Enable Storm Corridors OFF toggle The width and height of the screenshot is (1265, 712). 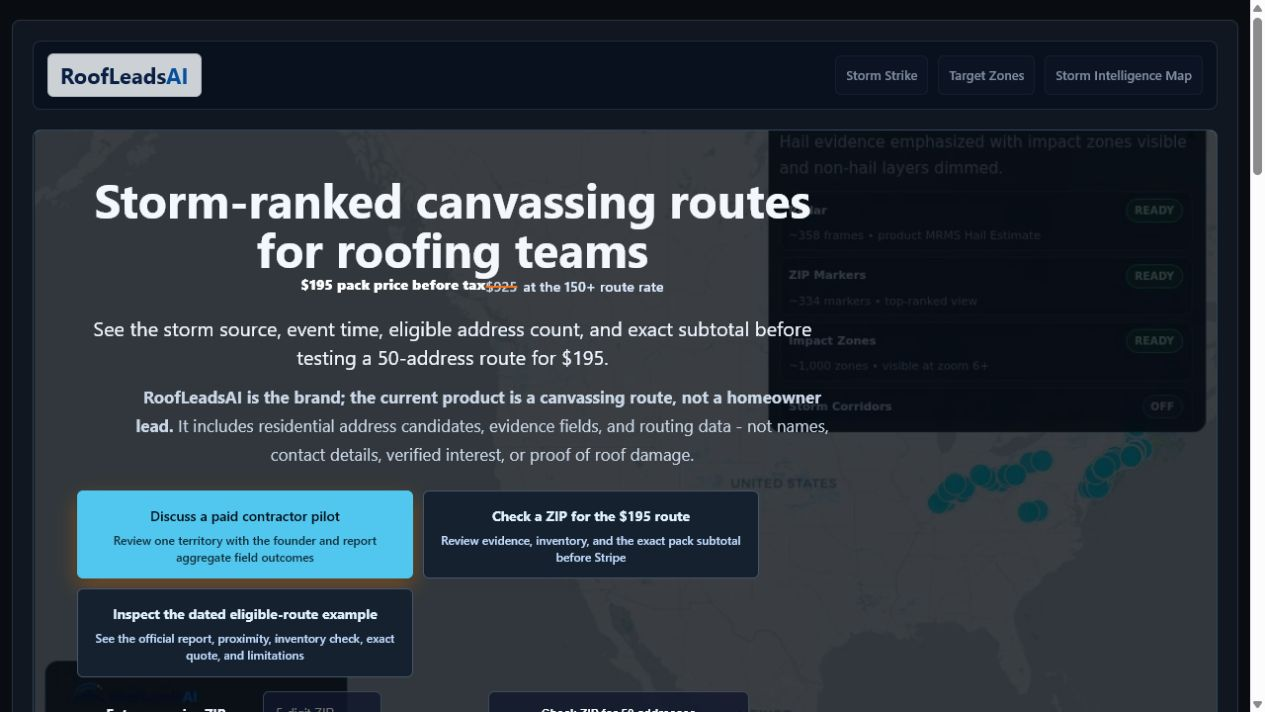1162,406
